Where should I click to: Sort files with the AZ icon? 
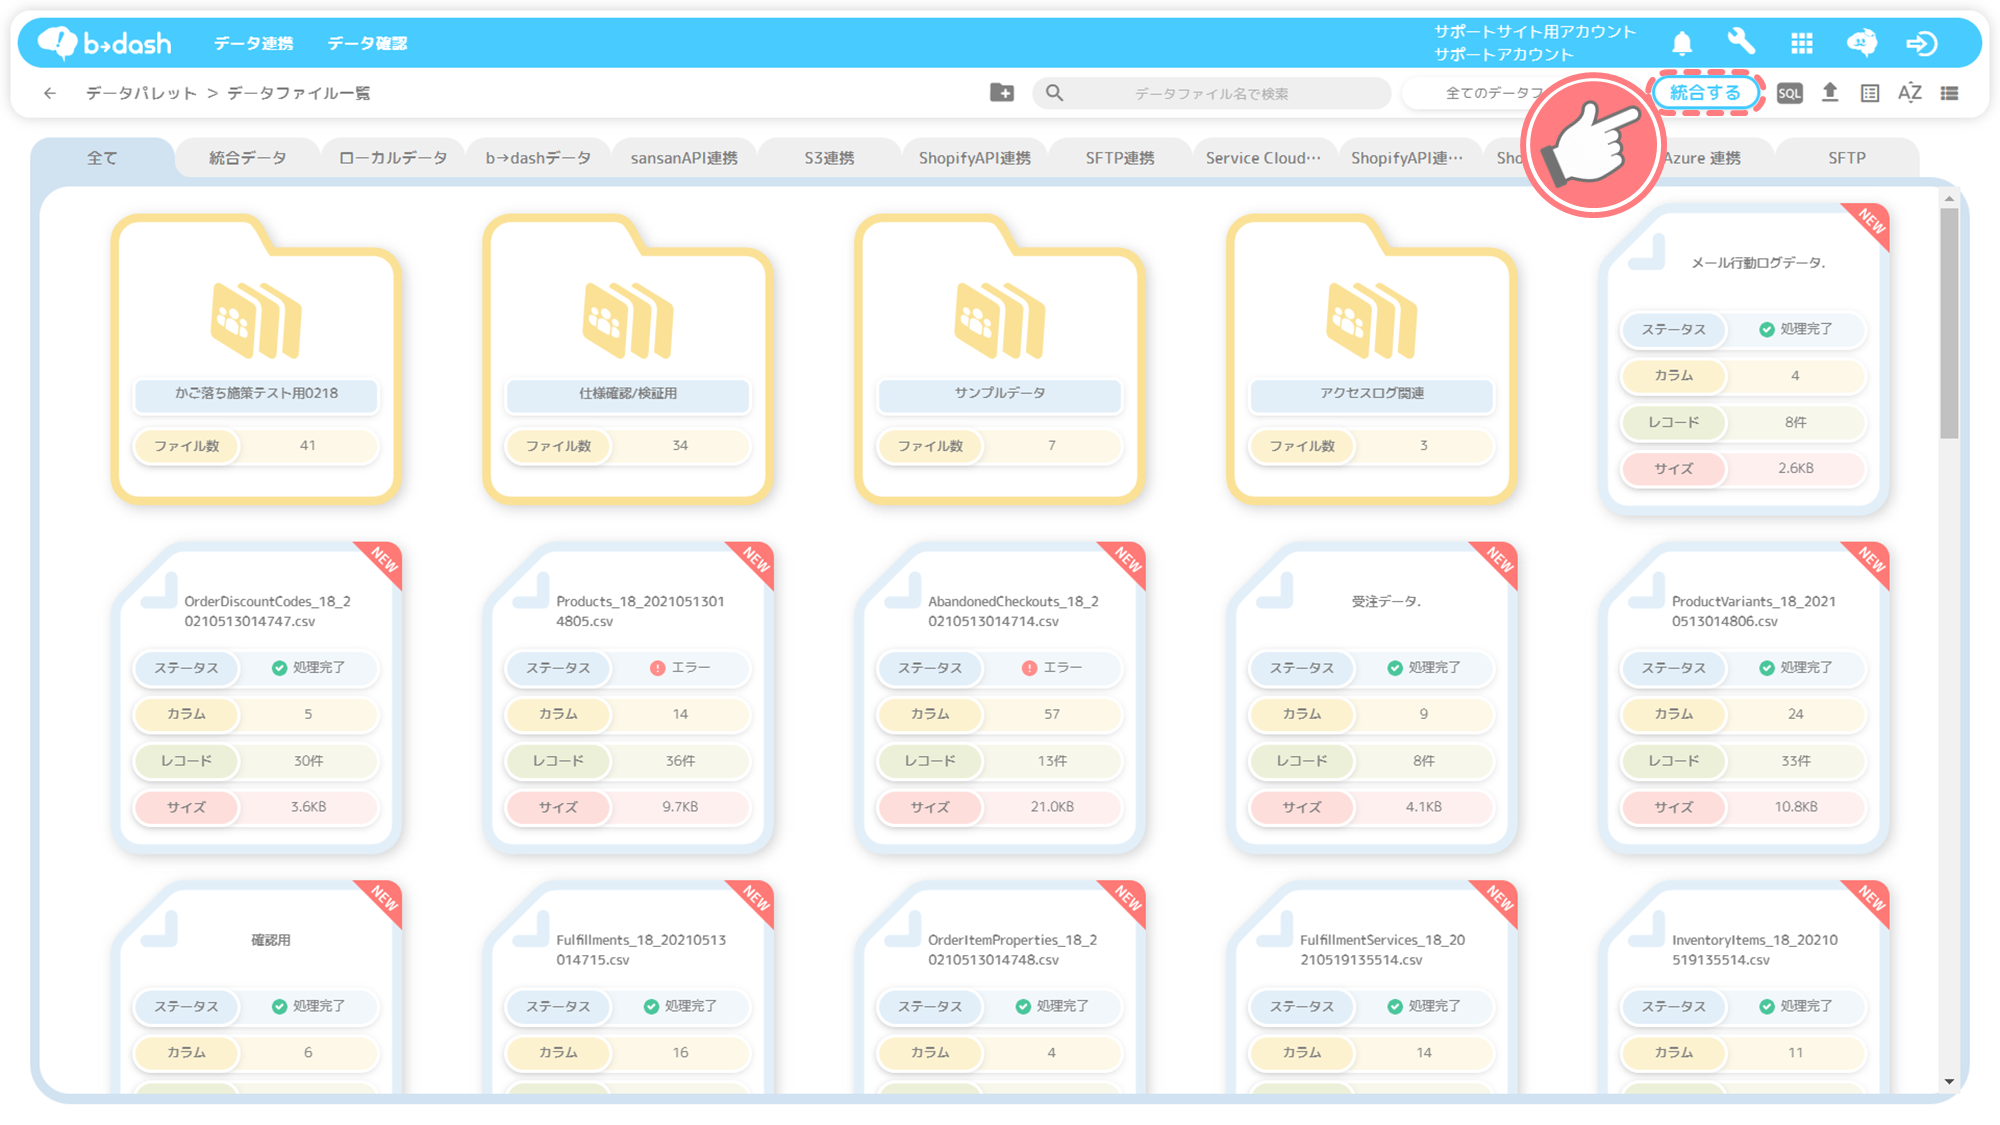pyautogui.click(x=1910, y=93)
